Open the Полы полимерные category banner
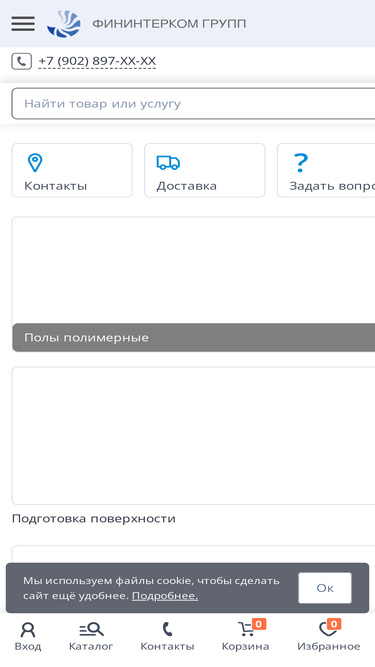Screen dimensions: 375x667 (x=193, y=284)
